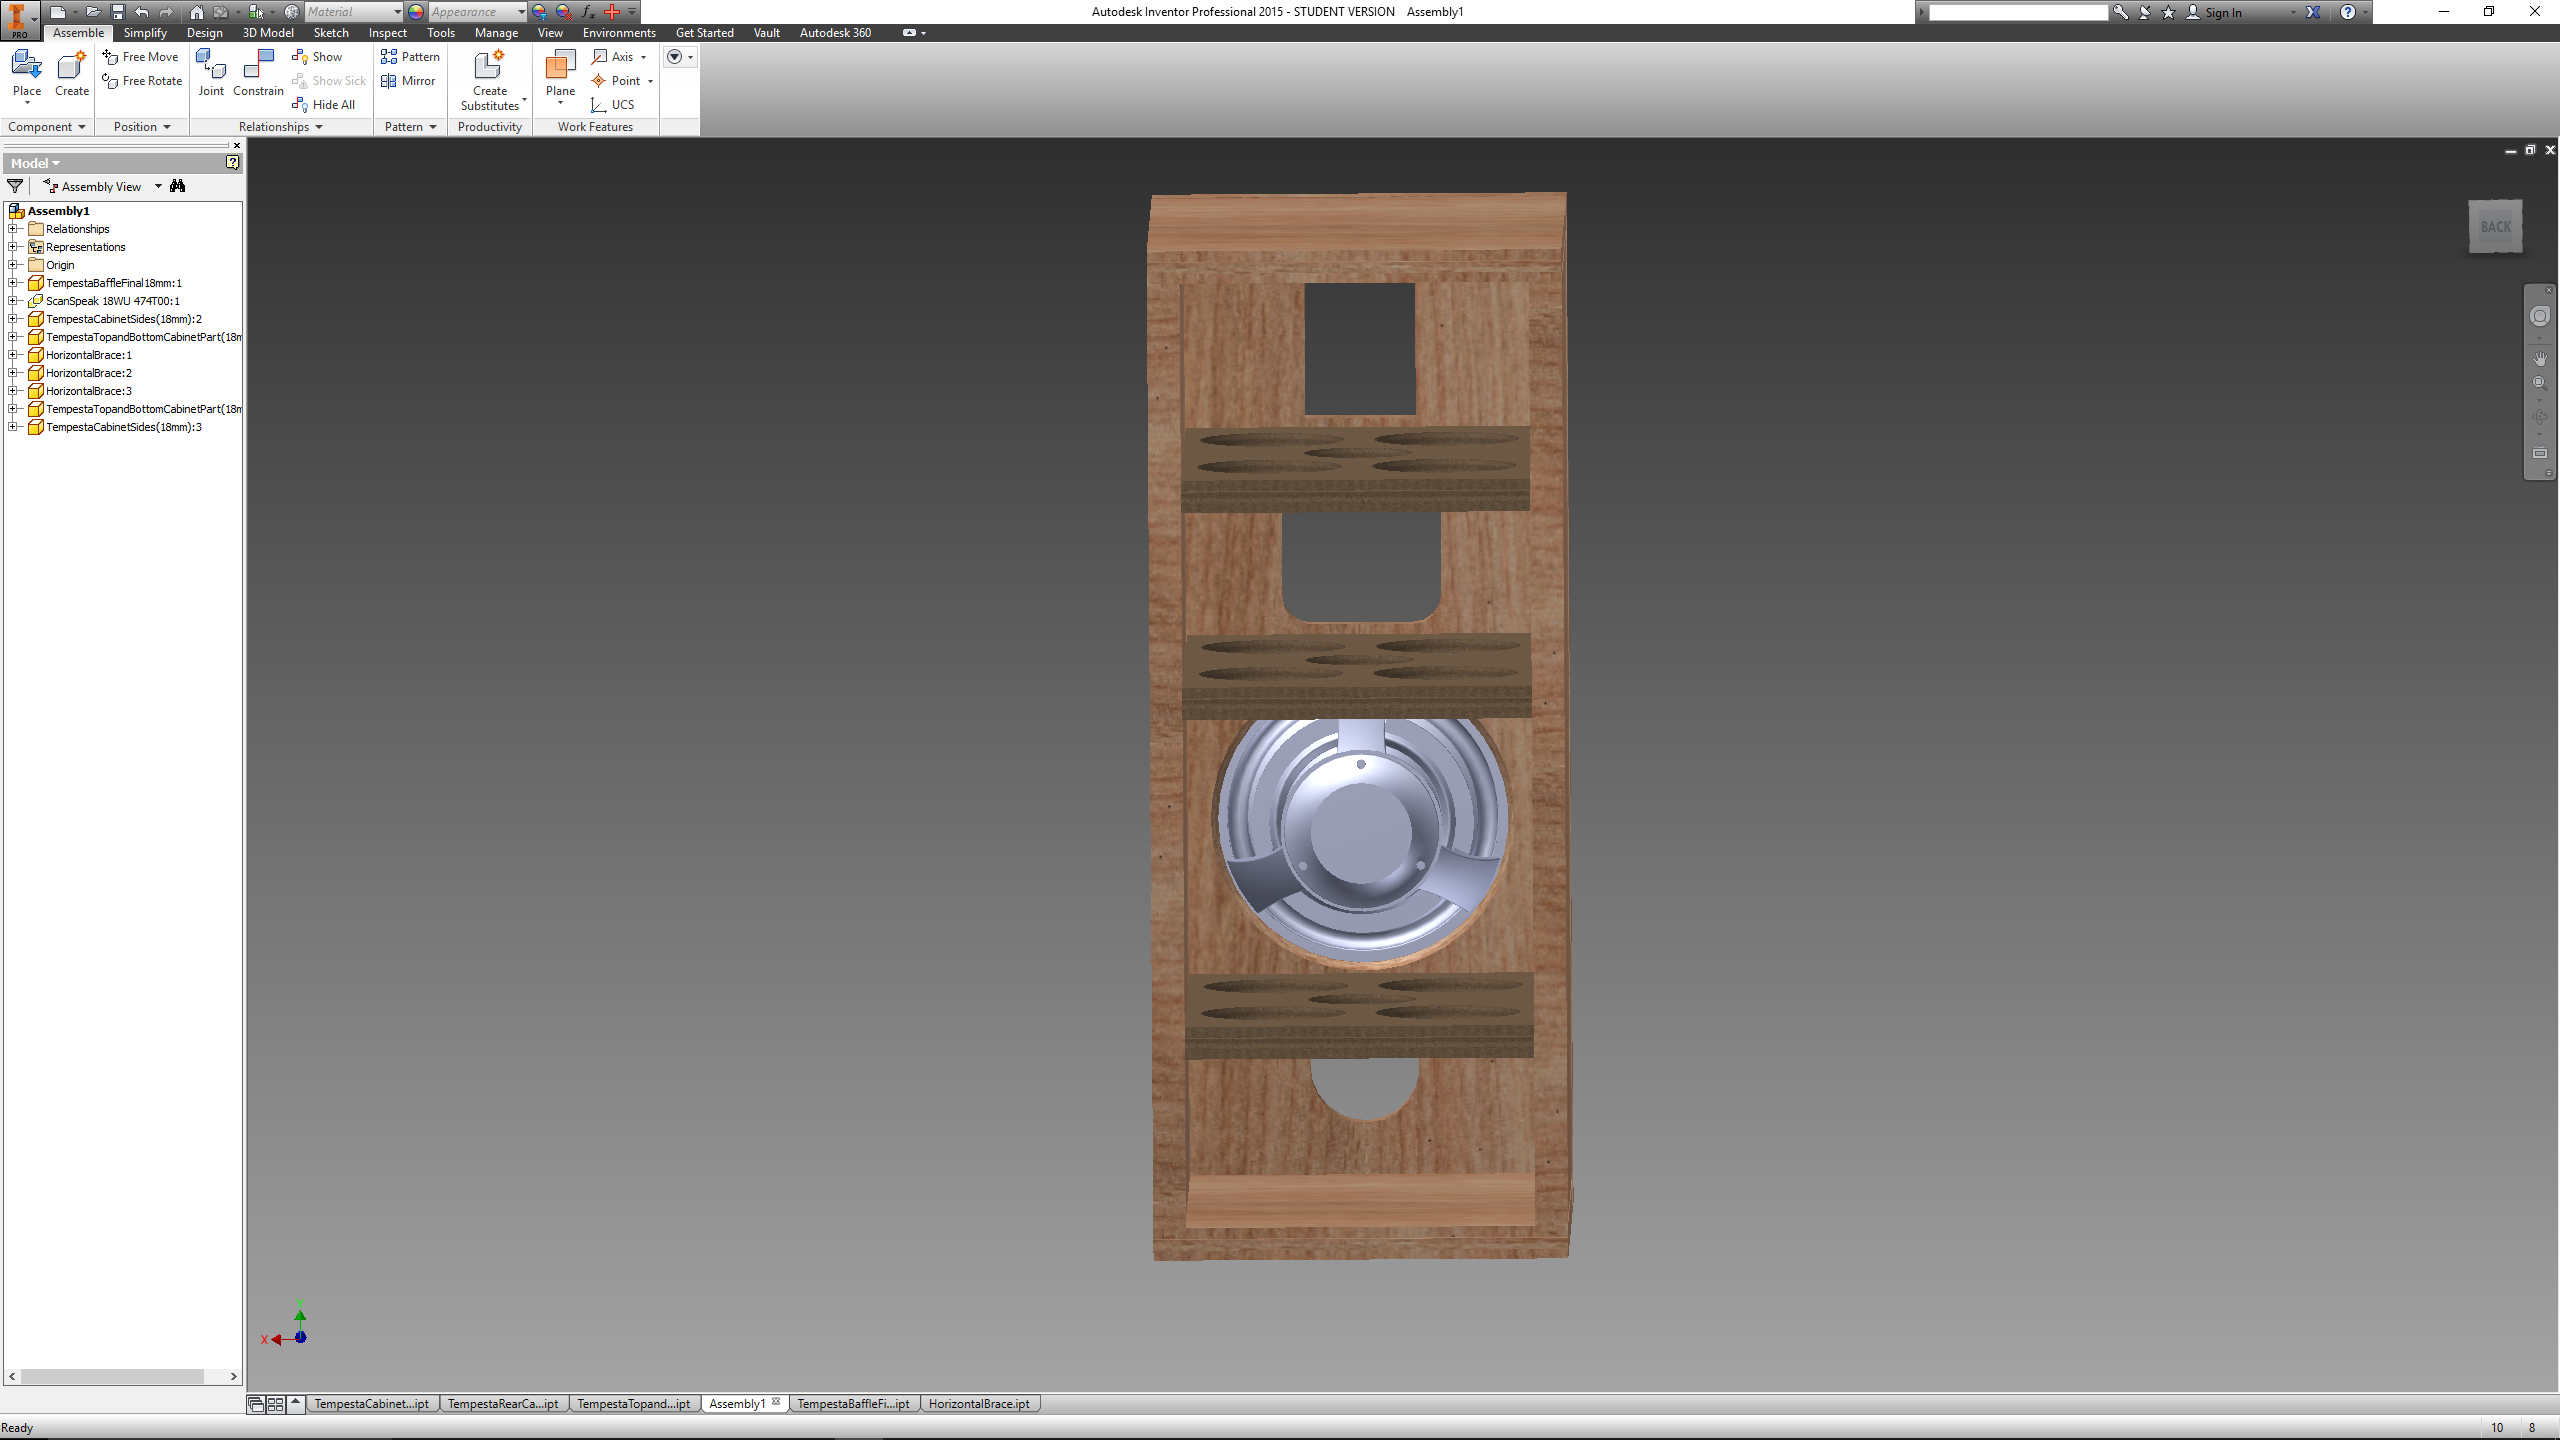2560x1440 pixels.
Task: Switch to HorizontalBrace.ipt document tab
Action: coord(979,1404)
